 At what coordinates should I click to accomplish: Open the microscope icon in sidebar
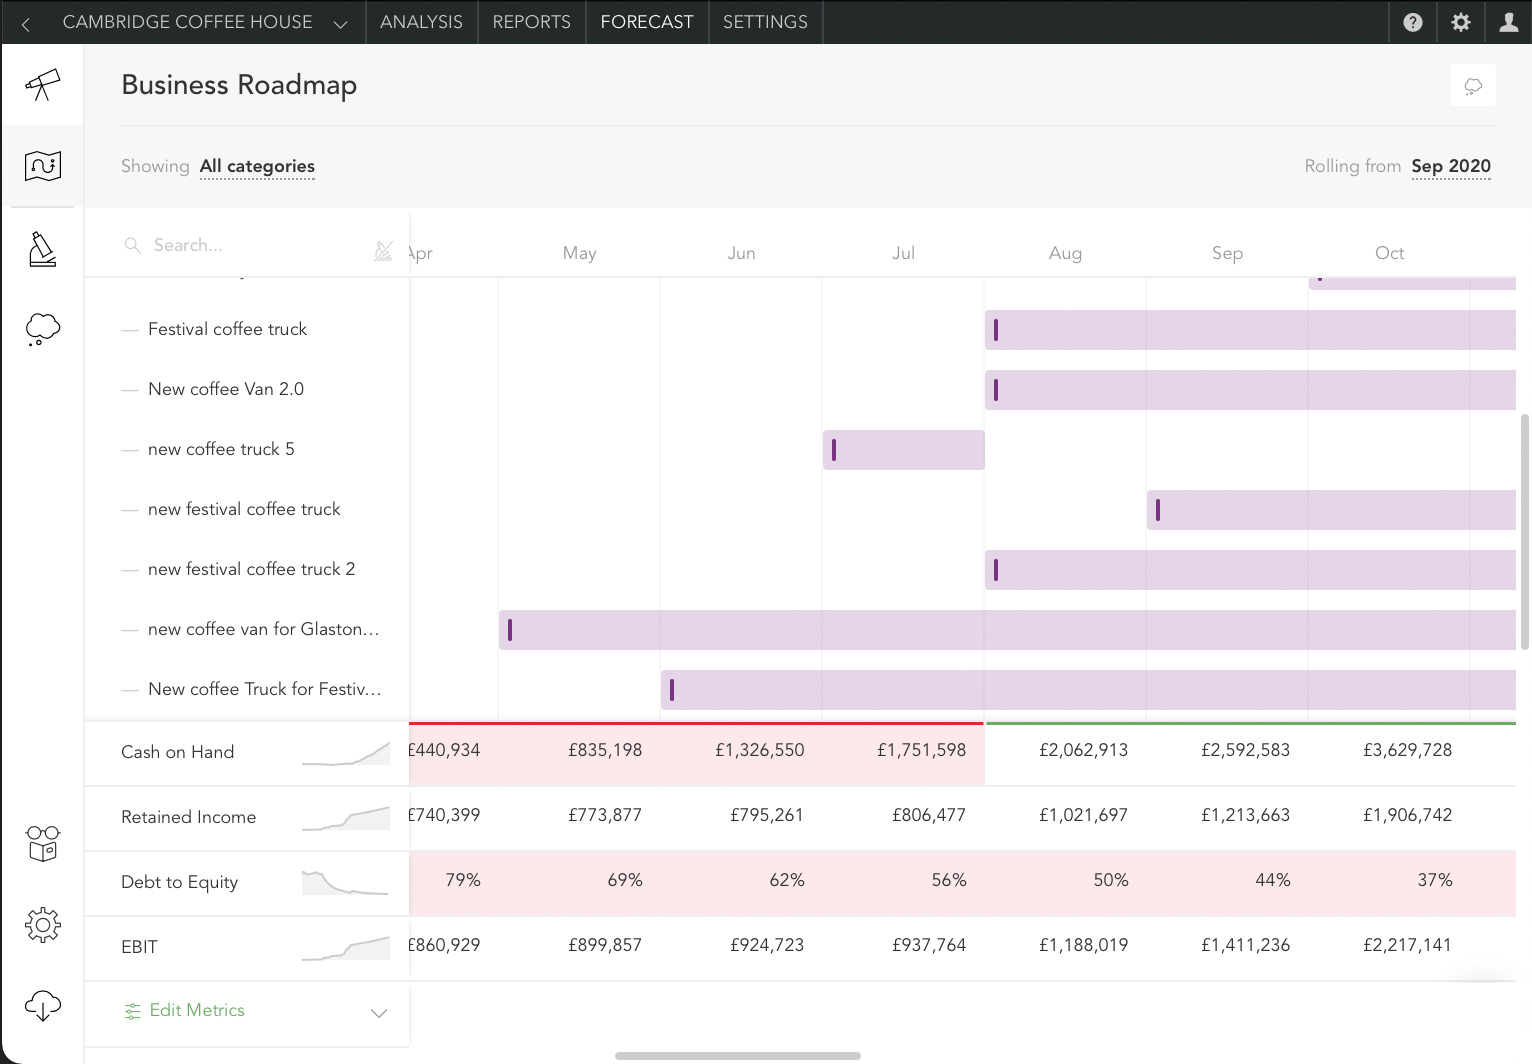42,249
